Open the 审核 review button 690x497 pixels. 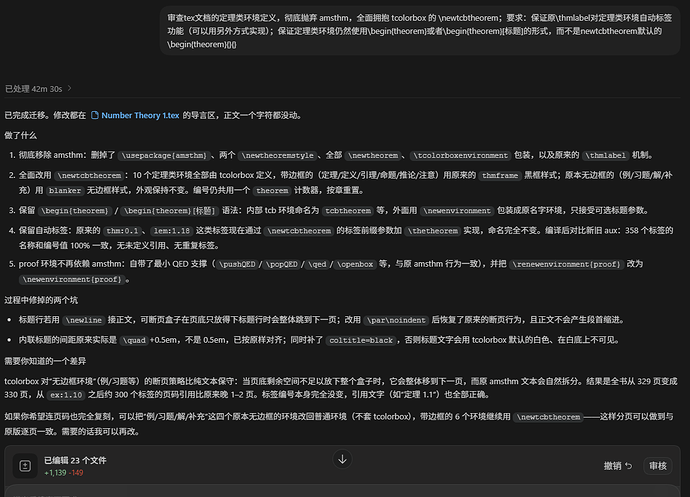(x=657, y=466)
